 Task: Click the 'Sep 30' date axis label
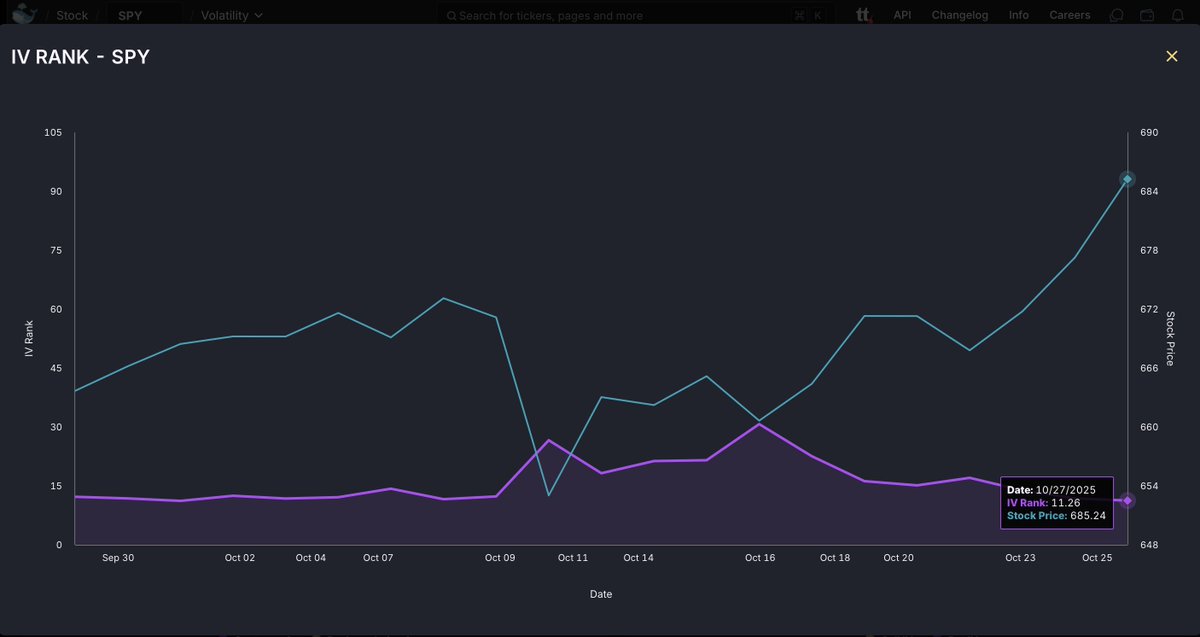[118, 558]
